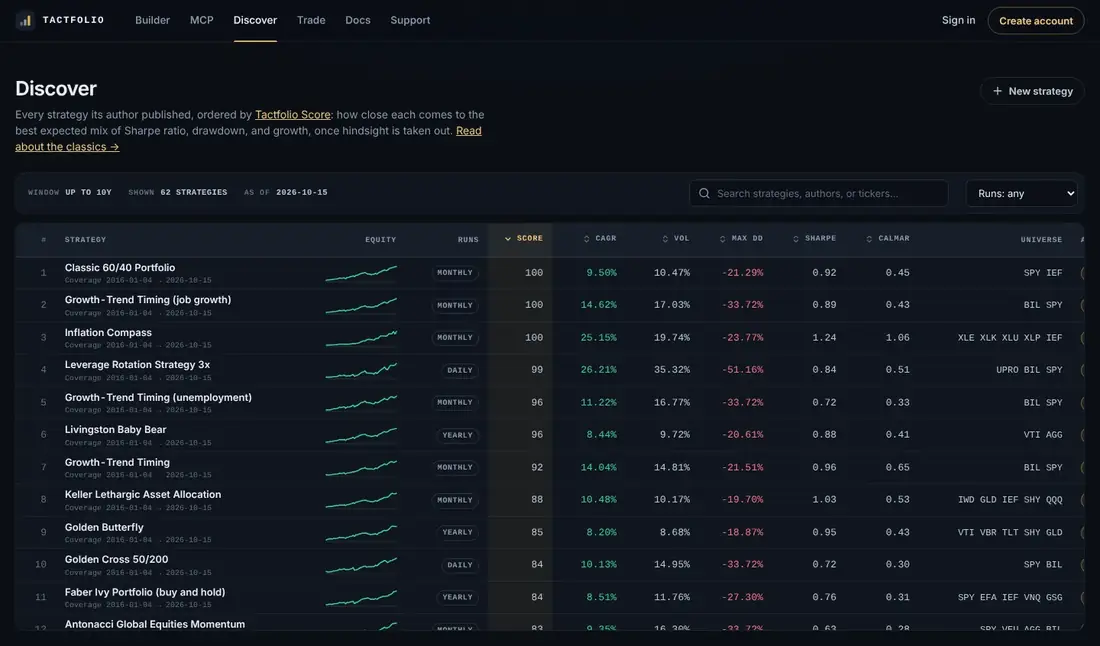
Task: Click the 2026-10-15 as-of date
Action: tap(302, 192)
